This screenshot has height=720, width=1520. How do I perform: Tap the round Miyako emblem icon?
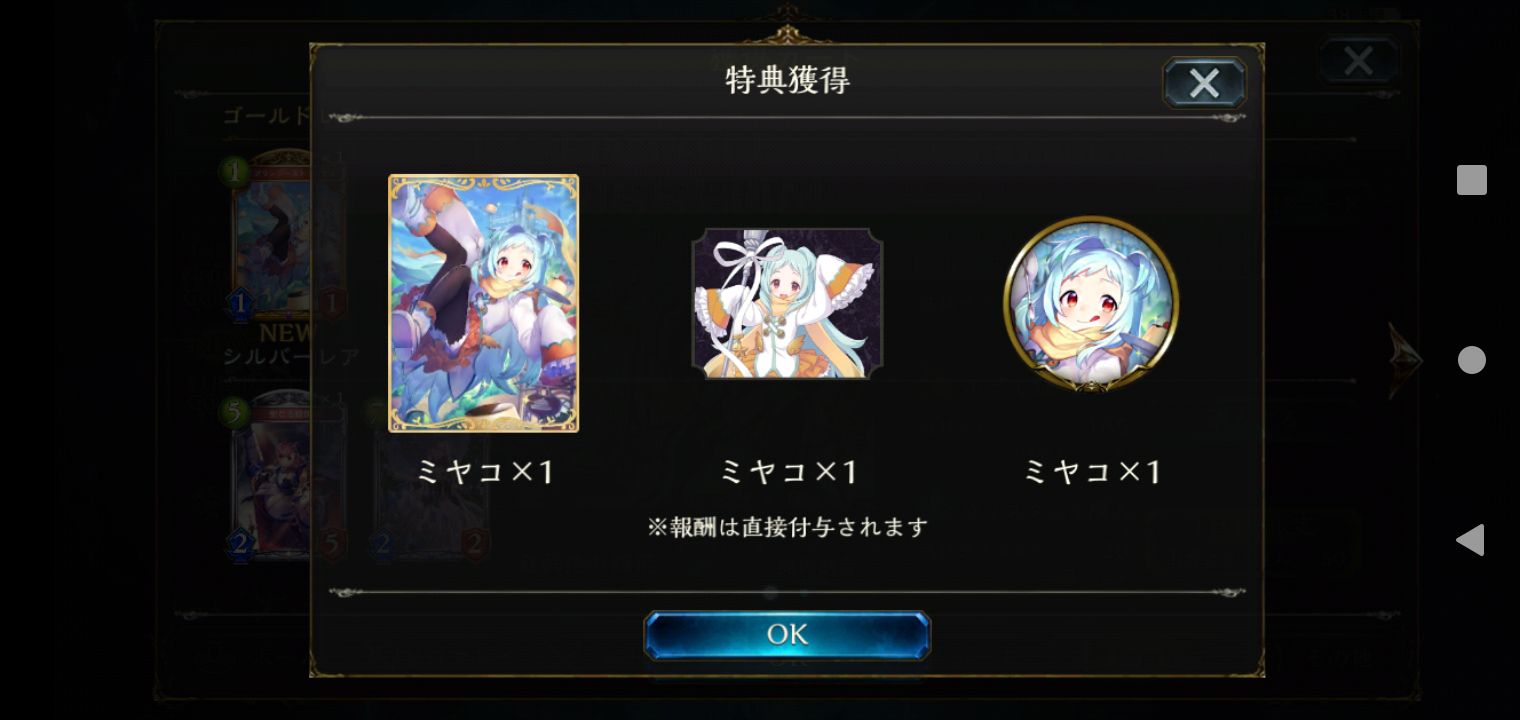[x=1091, y=303]
